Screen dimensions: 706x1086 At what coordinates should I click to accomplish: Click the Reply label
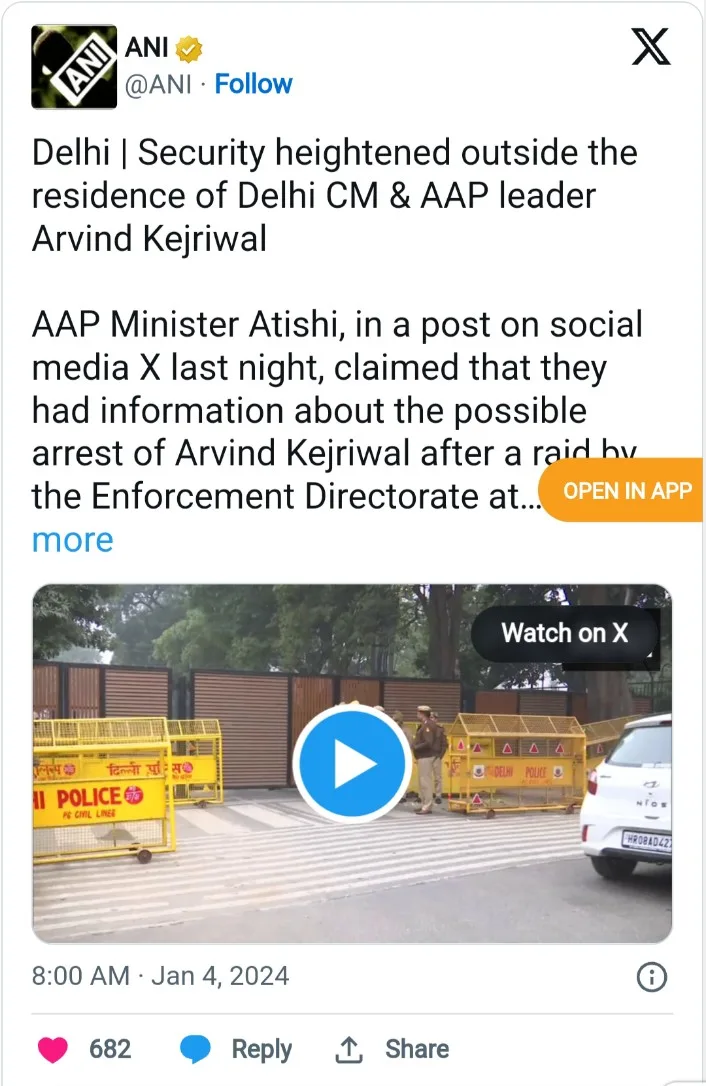(261, 1049)
